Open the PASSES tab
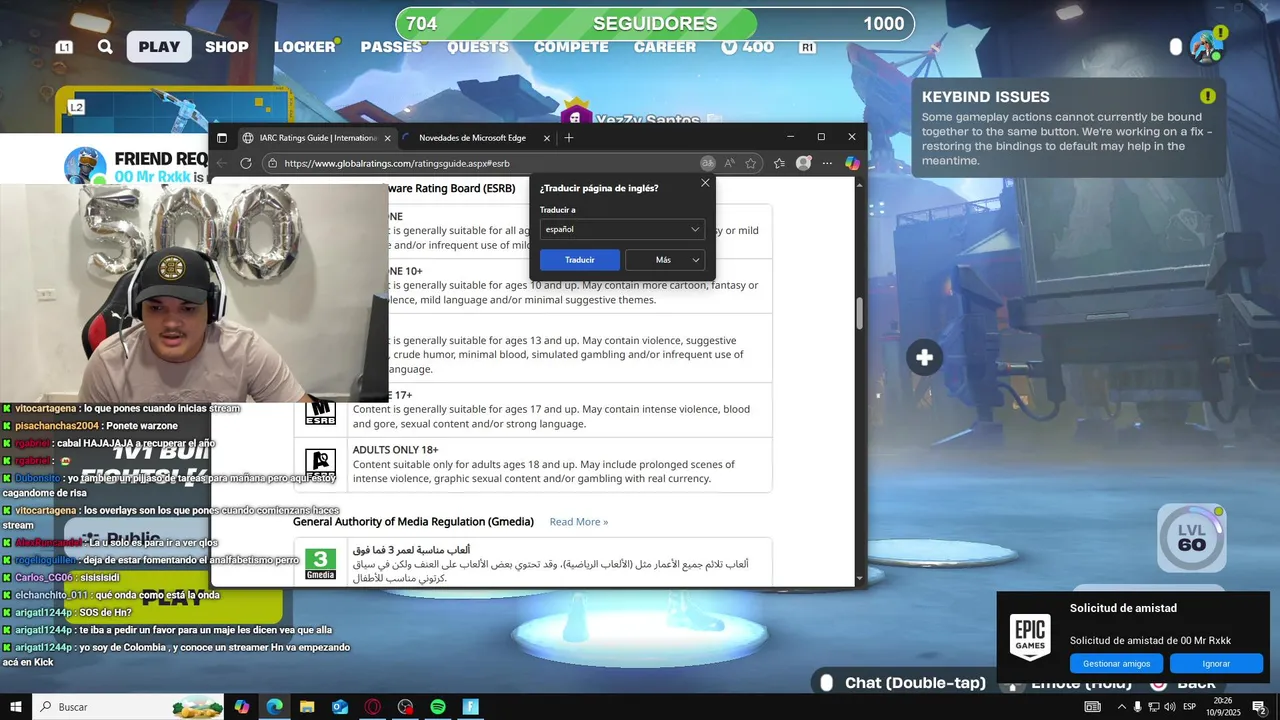Viewport: 1280px width, 720px height. 391,47
